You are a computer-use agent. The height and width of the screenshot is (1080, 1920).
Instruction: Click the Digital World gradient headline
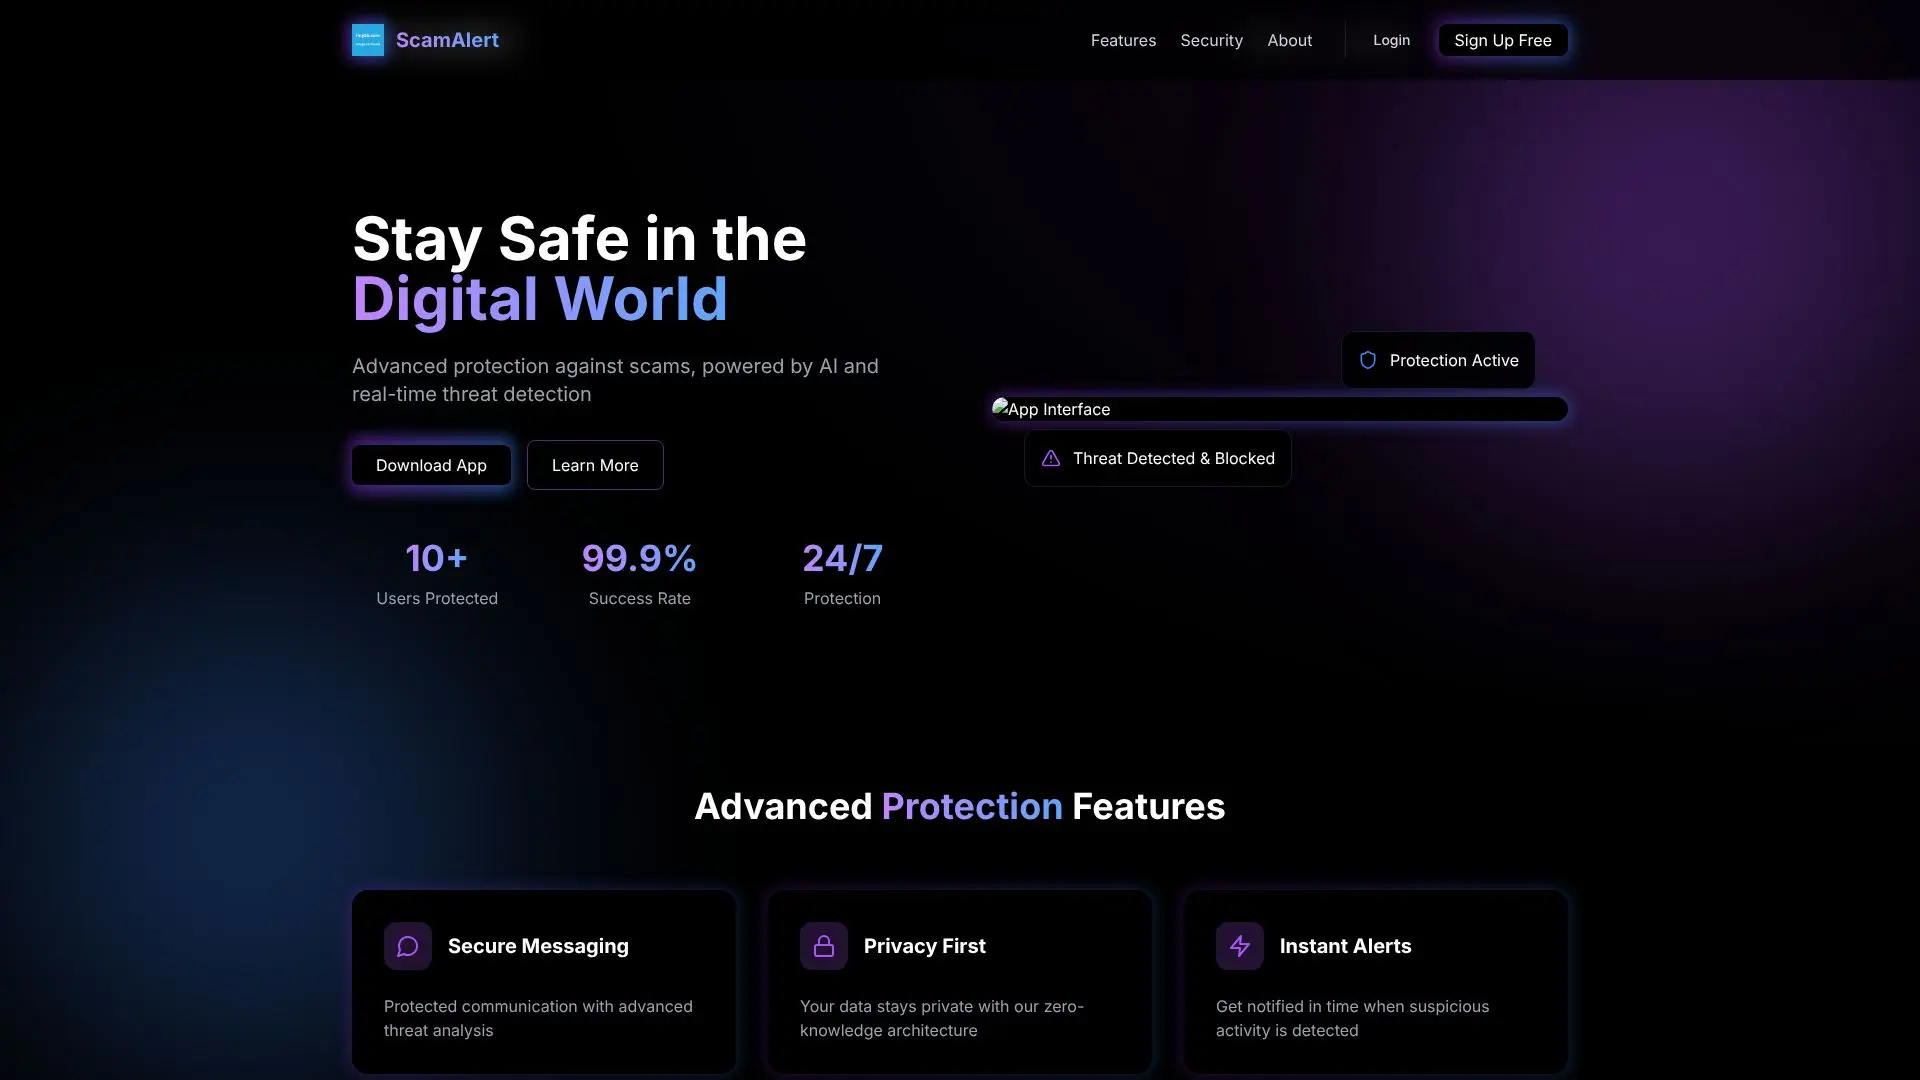coord(540,299)
